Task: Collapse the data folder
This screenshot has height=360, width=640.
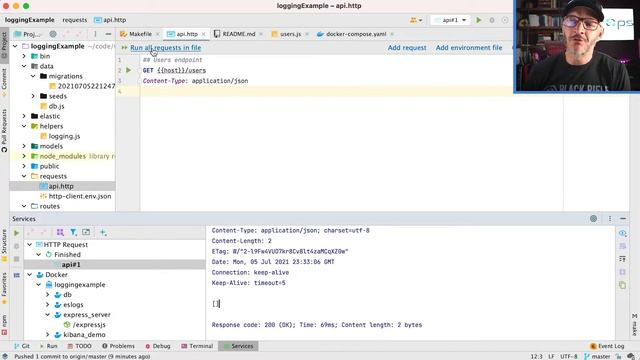Action: point(24,66)
